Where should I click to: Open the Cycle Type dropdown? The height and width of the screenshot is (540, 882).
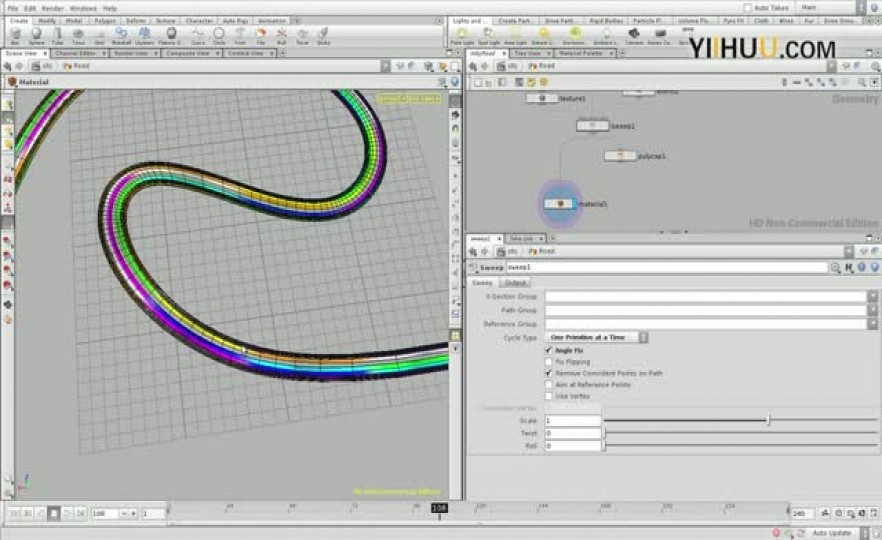pyautogui.click(x=597, y=337)
